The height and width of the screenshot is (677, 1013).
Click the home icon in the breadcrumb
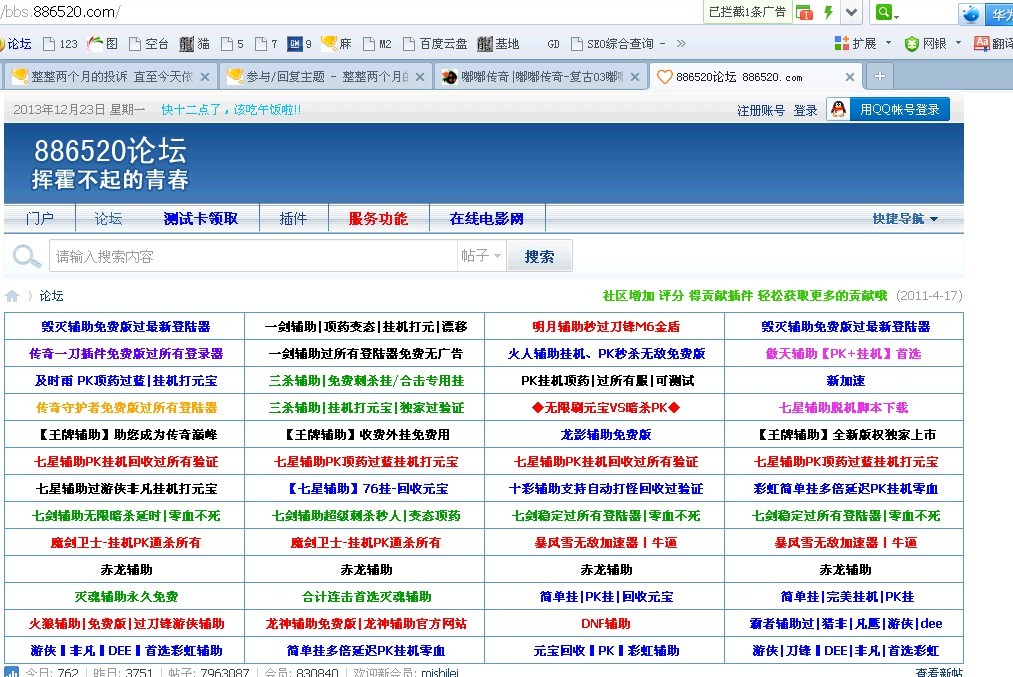pyautogui.click(x=12, y=296)
